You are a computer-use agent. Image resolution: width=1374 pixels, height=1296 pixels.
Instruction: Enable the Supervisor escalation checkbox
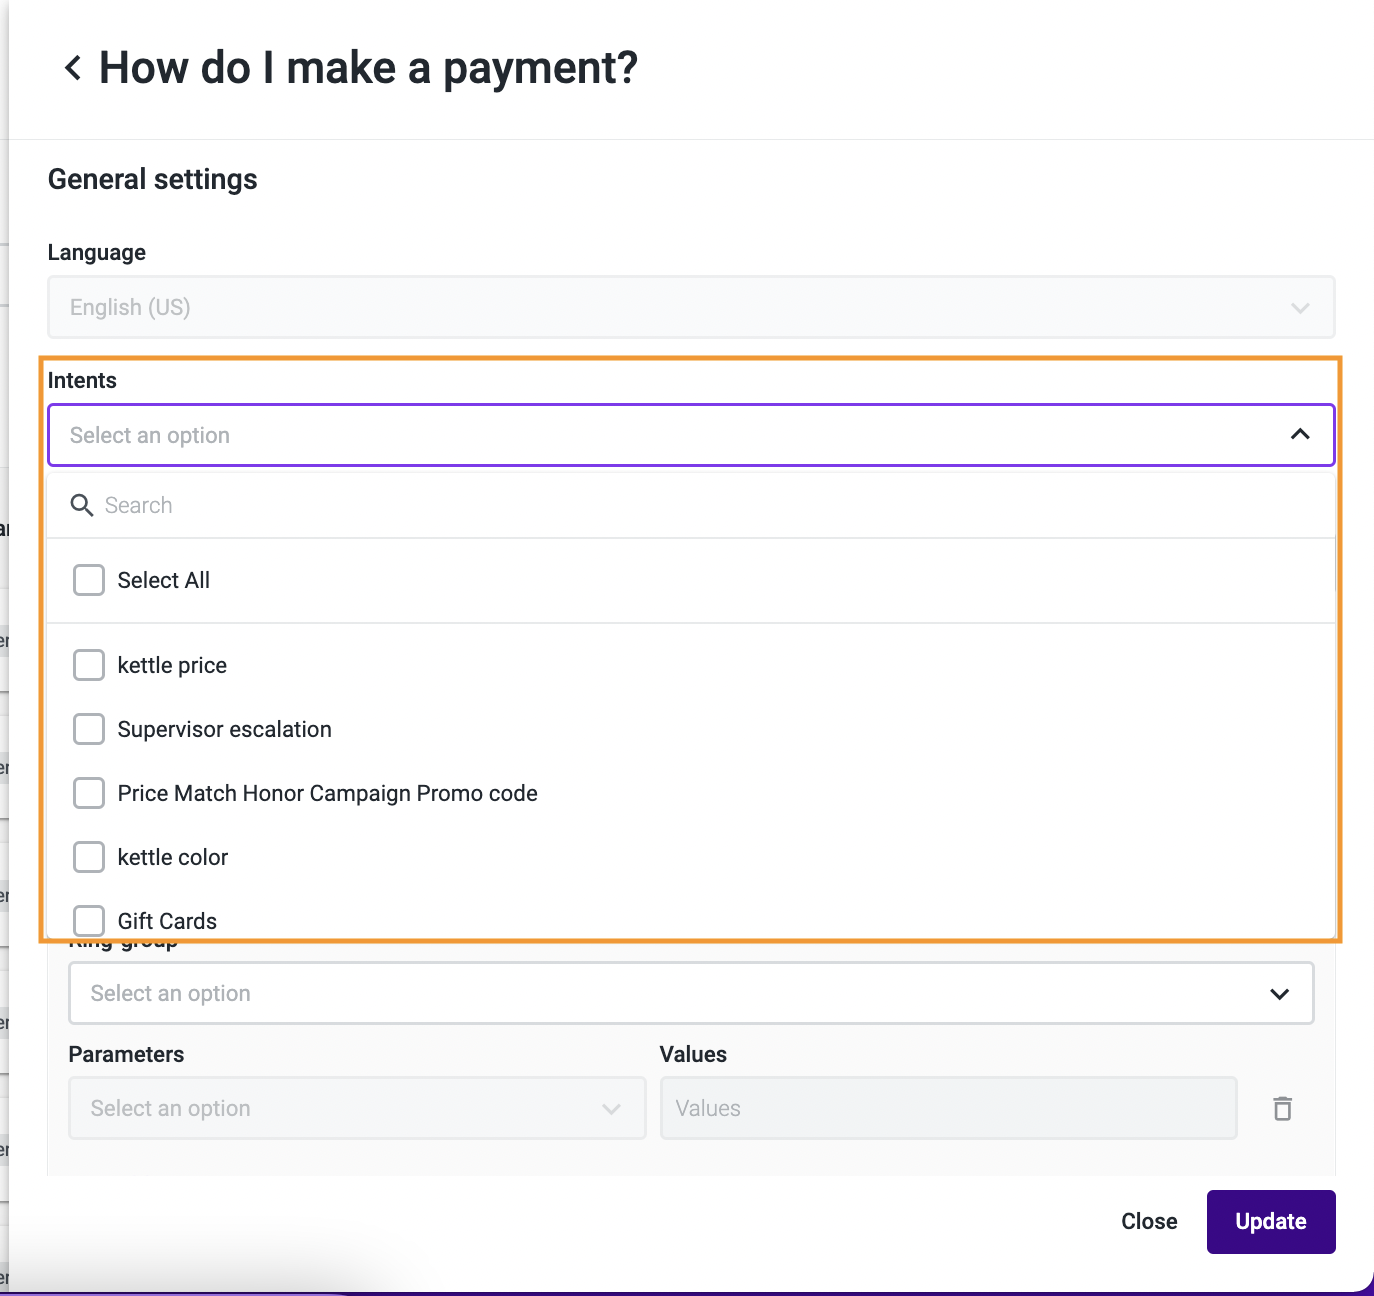pos(89,729)
